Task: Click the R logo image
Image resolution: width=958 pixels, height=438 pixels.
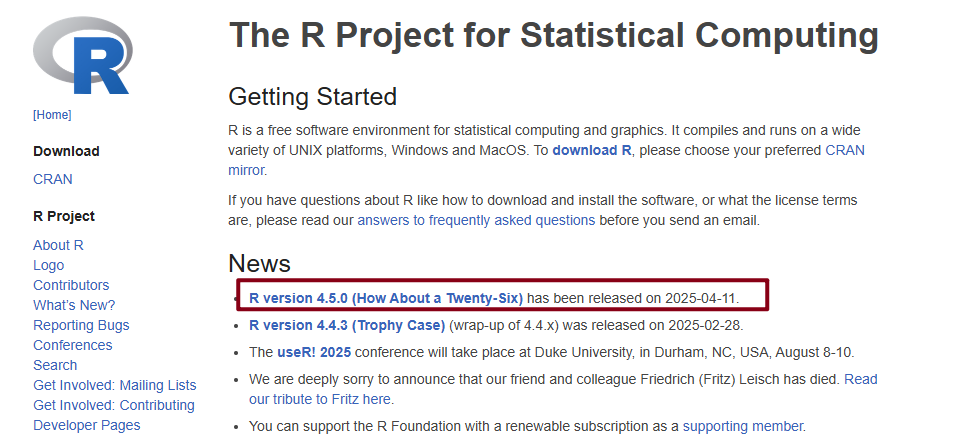Action: point(83,56)
